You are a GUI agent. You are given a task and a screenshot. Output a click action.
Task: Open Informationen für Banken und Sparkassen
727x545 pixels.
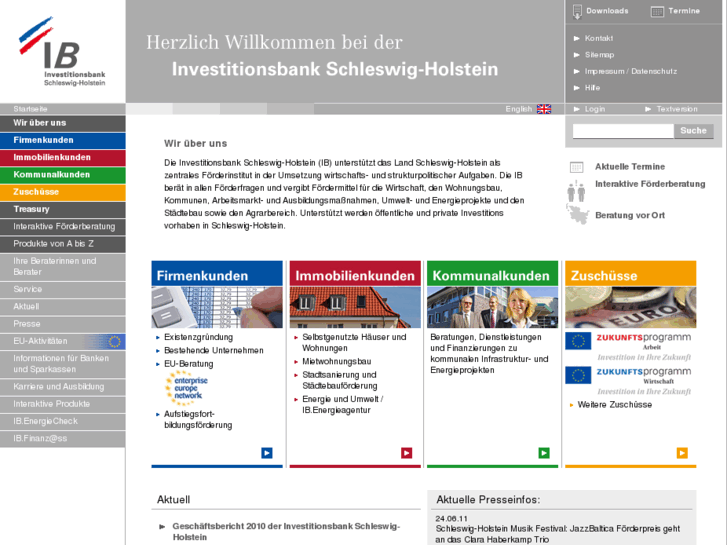(63, 364)
